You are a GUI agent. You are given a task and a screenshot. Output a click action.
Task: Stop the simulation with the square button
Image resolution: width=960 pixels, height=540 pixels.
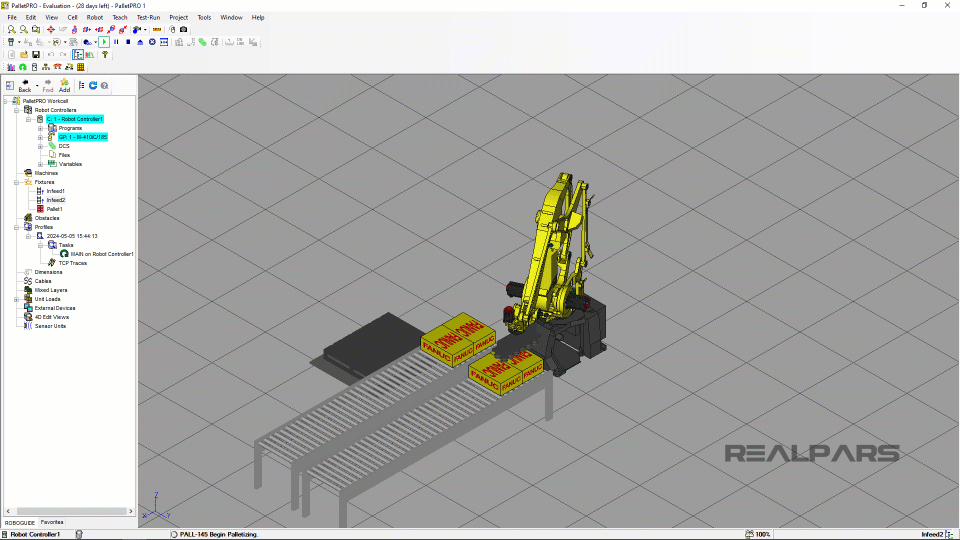coord(128,42)
